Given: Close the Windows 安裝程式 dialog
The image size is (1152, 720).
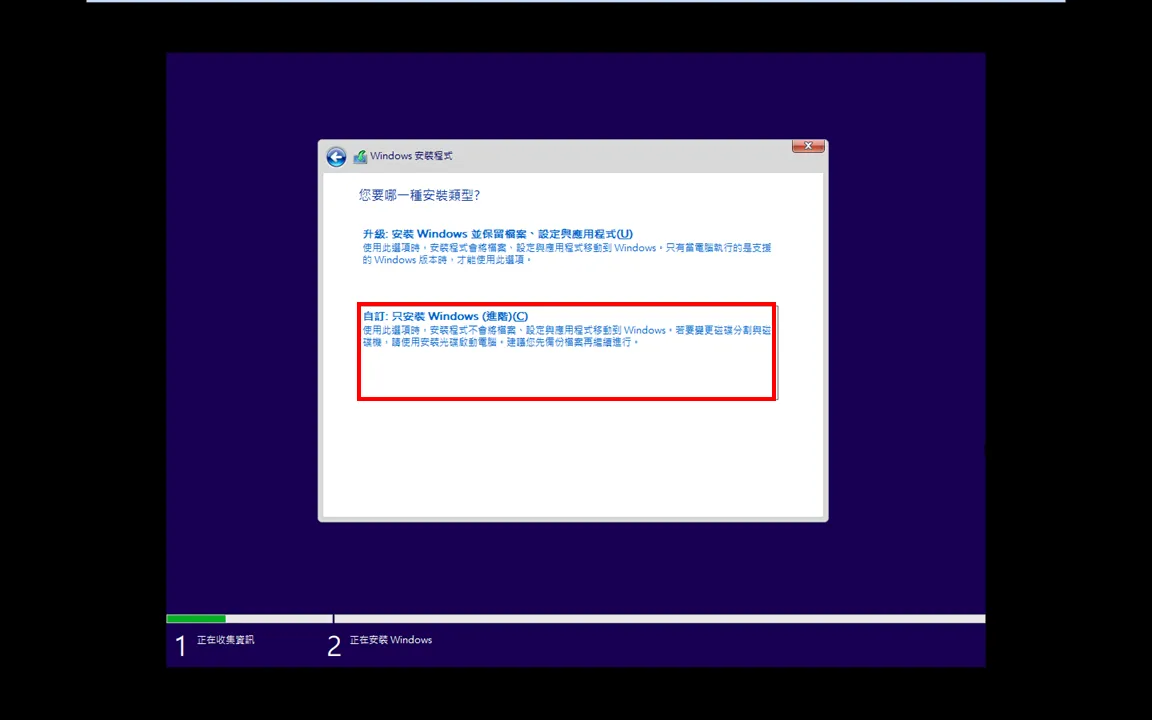Looking at the screenshot, I should click(808, 145).
